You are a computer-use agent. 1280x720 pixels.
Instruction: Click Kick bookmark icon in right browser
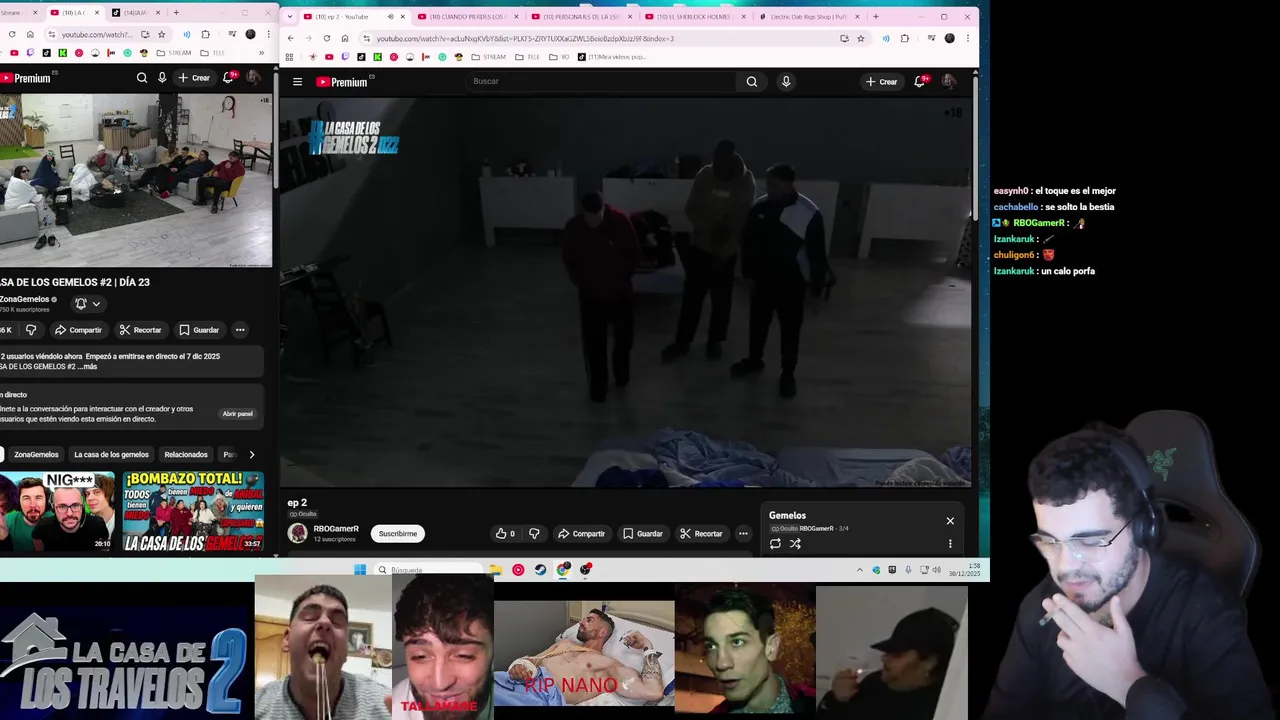coord(377,57)
